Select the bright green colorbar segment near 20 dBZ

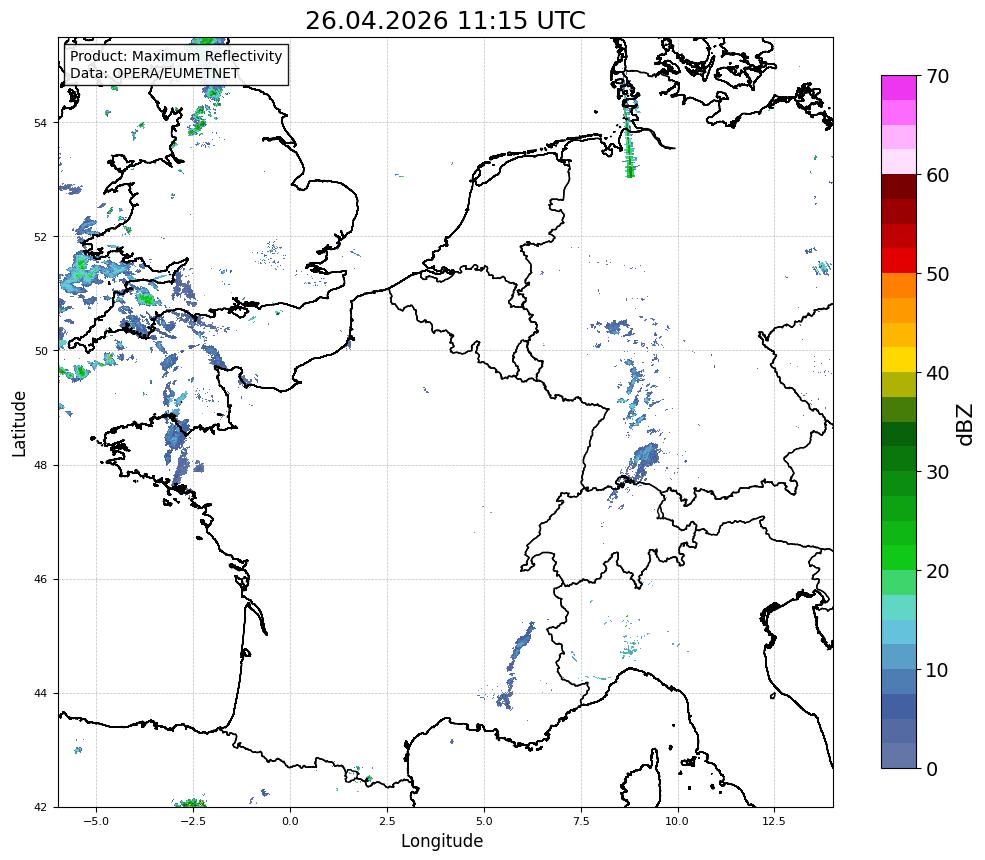point(898,557)
